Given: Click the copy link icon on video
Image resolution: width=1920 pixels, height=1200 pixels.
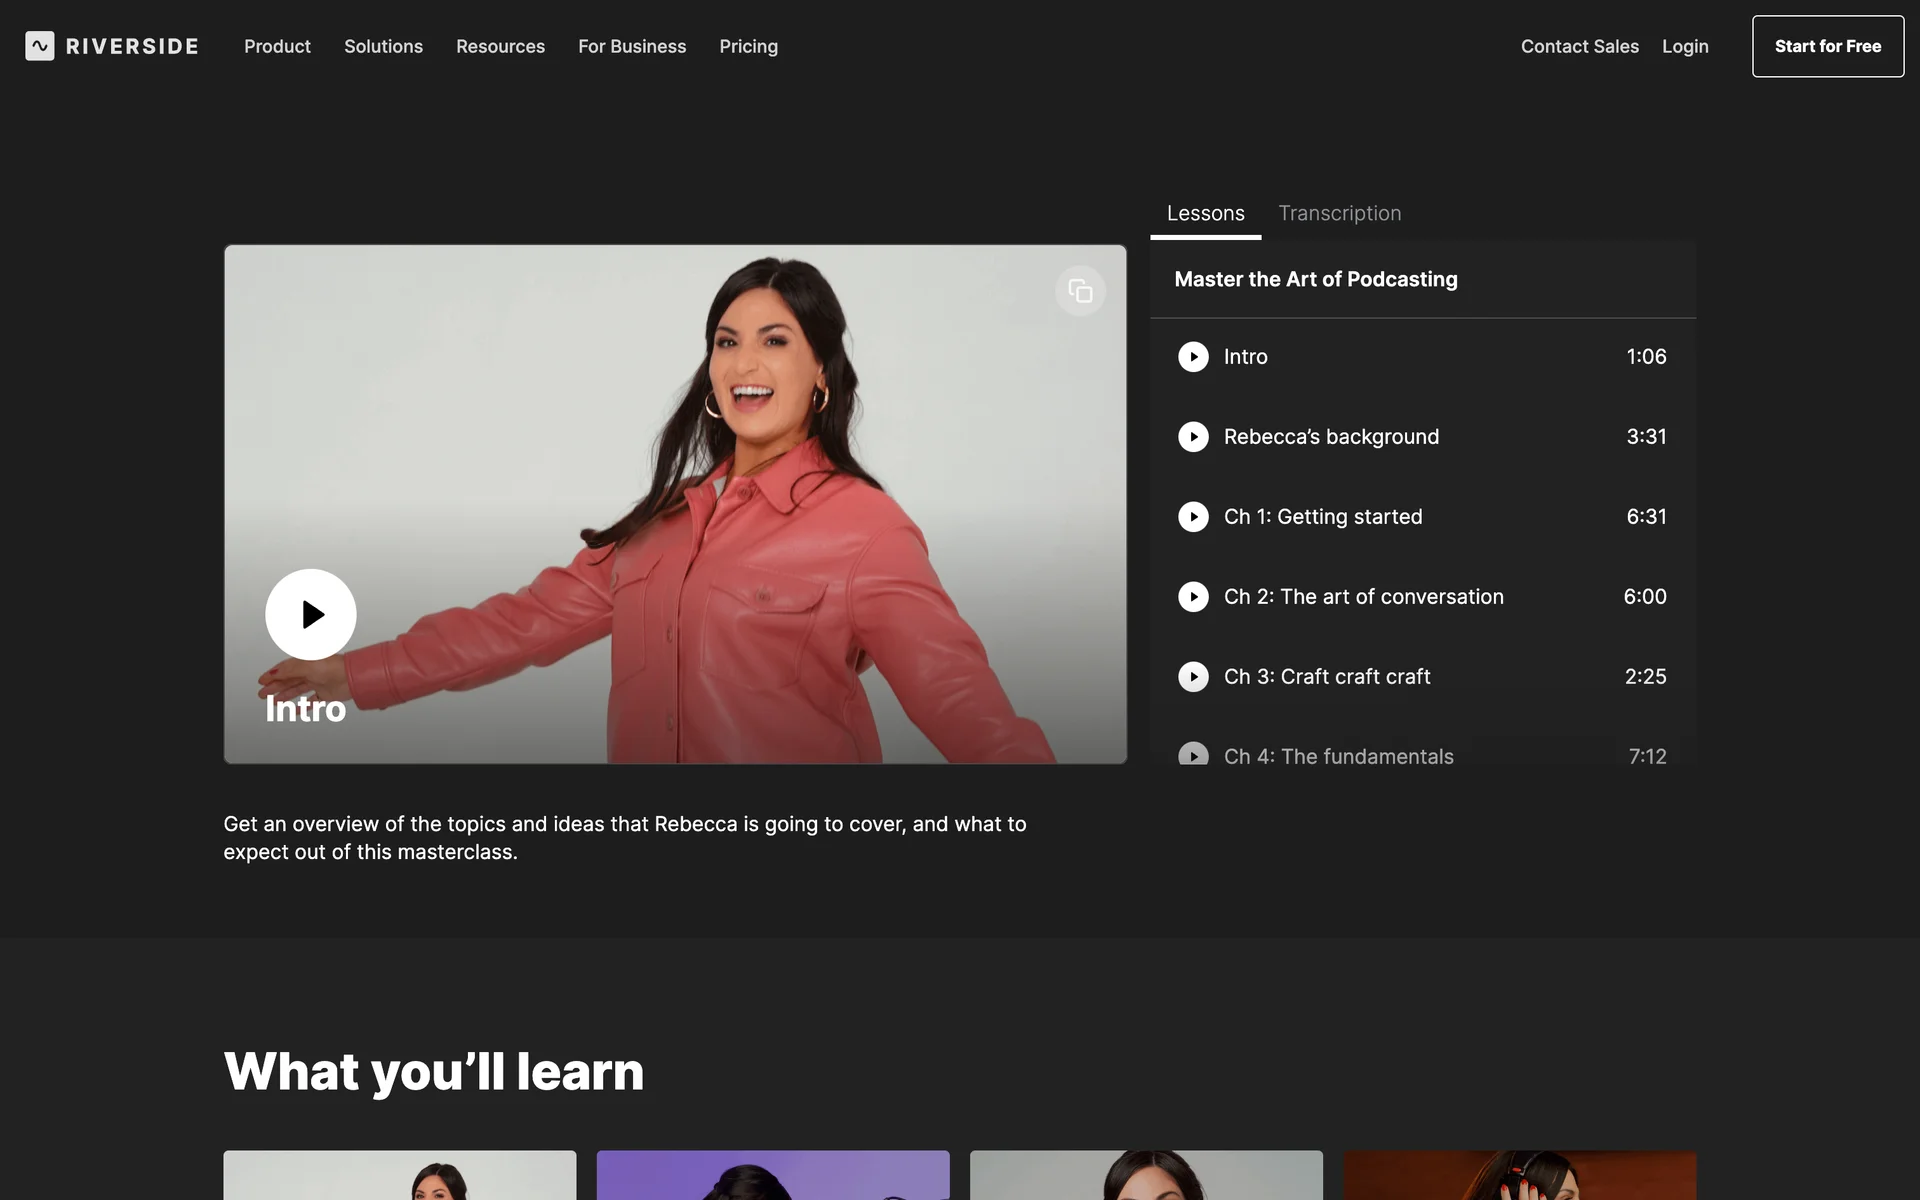Looking at the screenshot, I should (1080, 291).
